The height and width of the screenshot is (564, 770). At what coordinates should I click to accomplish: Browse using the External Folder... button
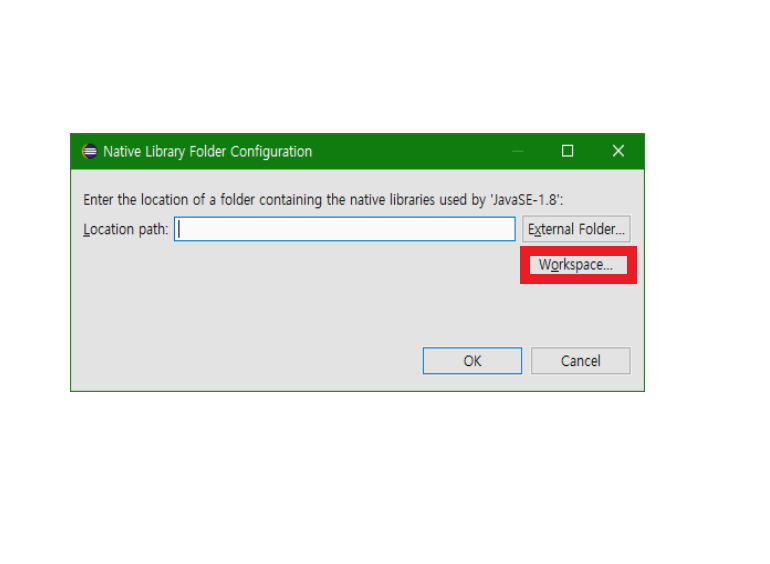(x=576, y=229)
